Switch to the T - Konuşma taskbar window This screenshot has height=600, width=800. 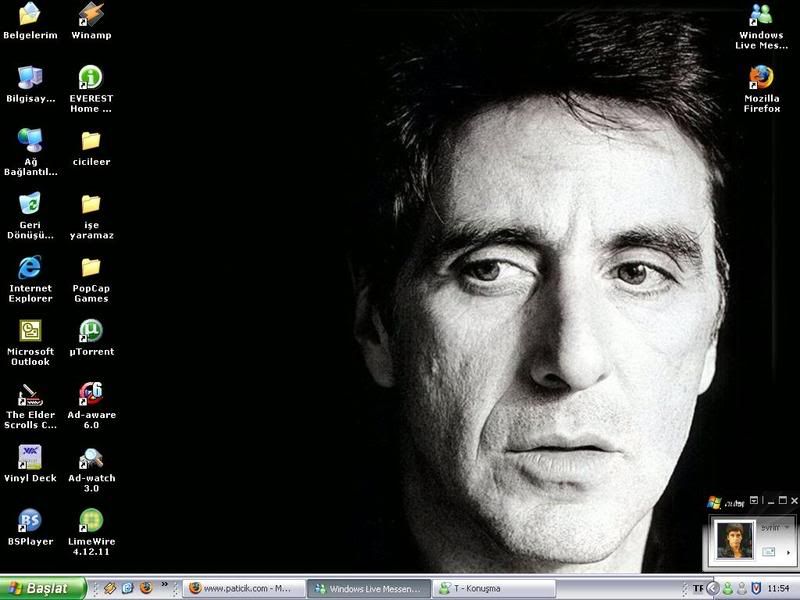[x=492, y=589]
